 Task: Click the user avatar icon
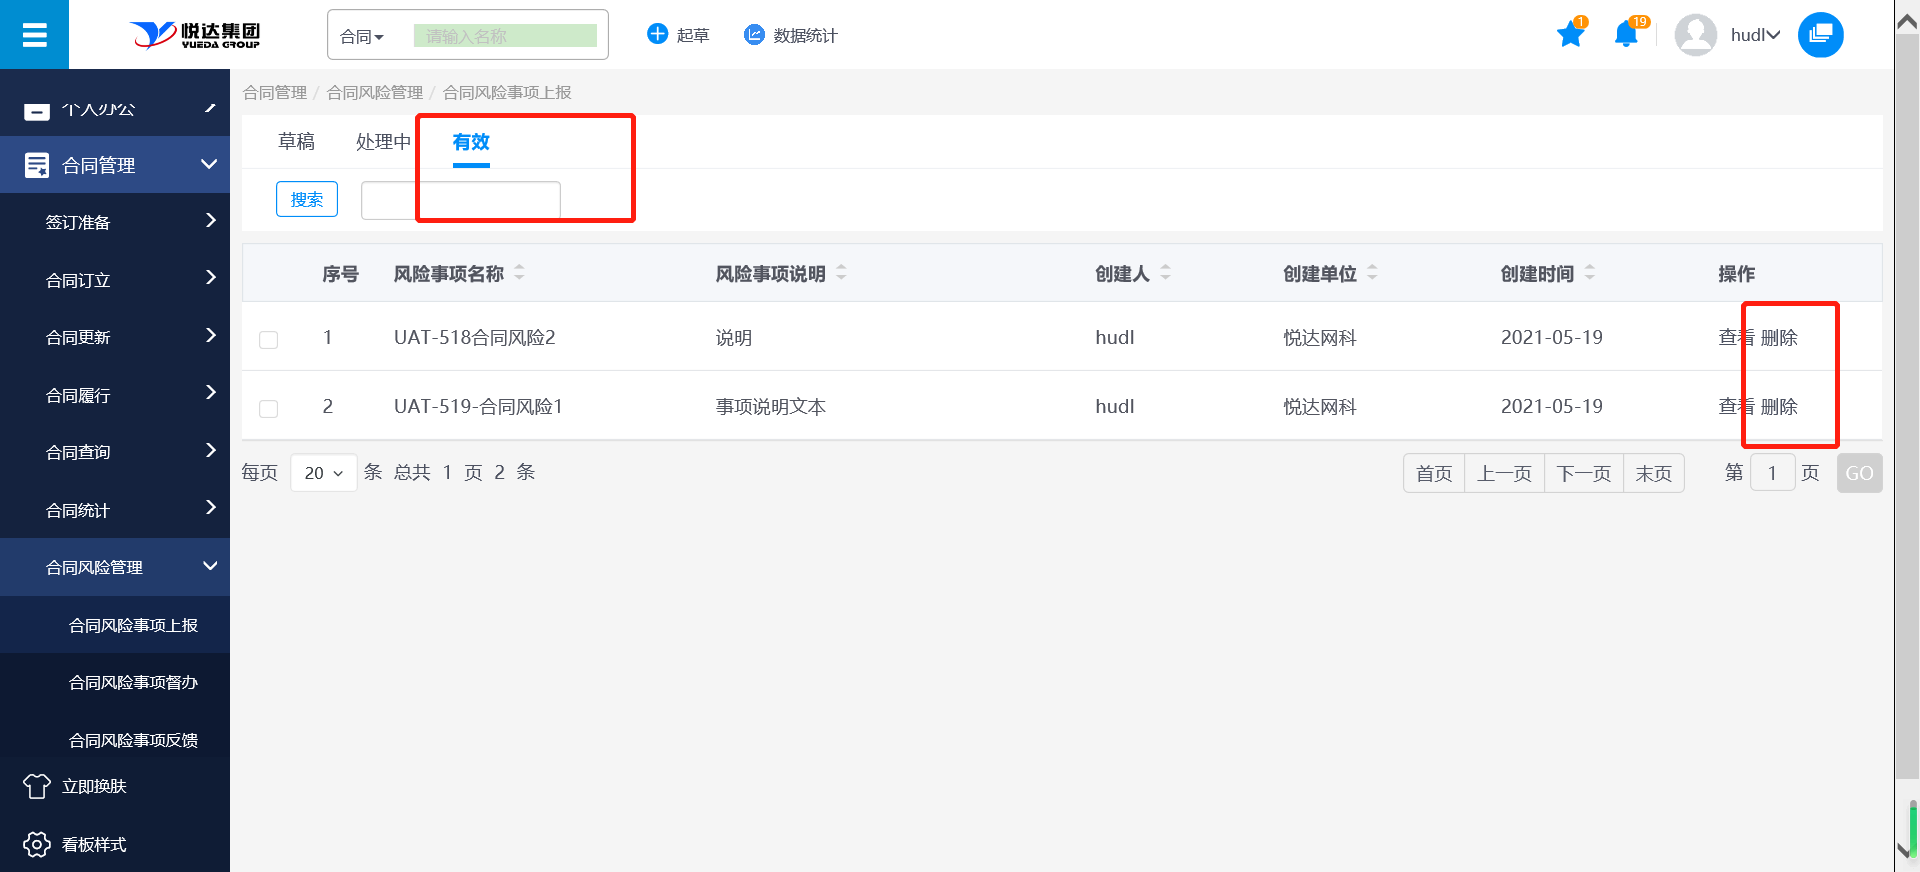tap(1695, 35)
